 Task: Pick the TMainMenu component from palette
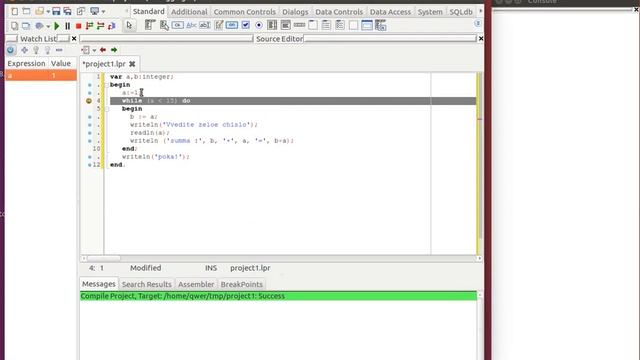point(150,25)
